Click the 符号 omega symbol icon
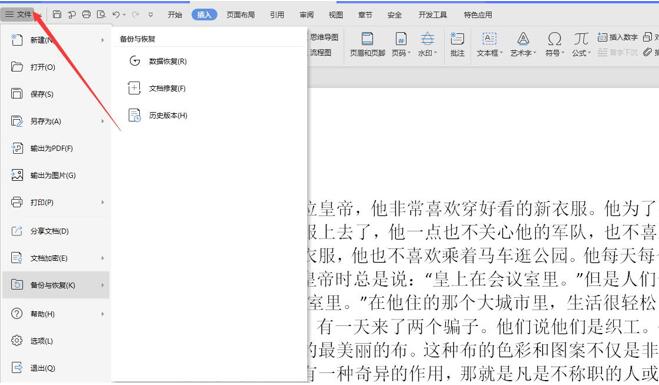Screen dimensions: 659x385 (554, 39)
